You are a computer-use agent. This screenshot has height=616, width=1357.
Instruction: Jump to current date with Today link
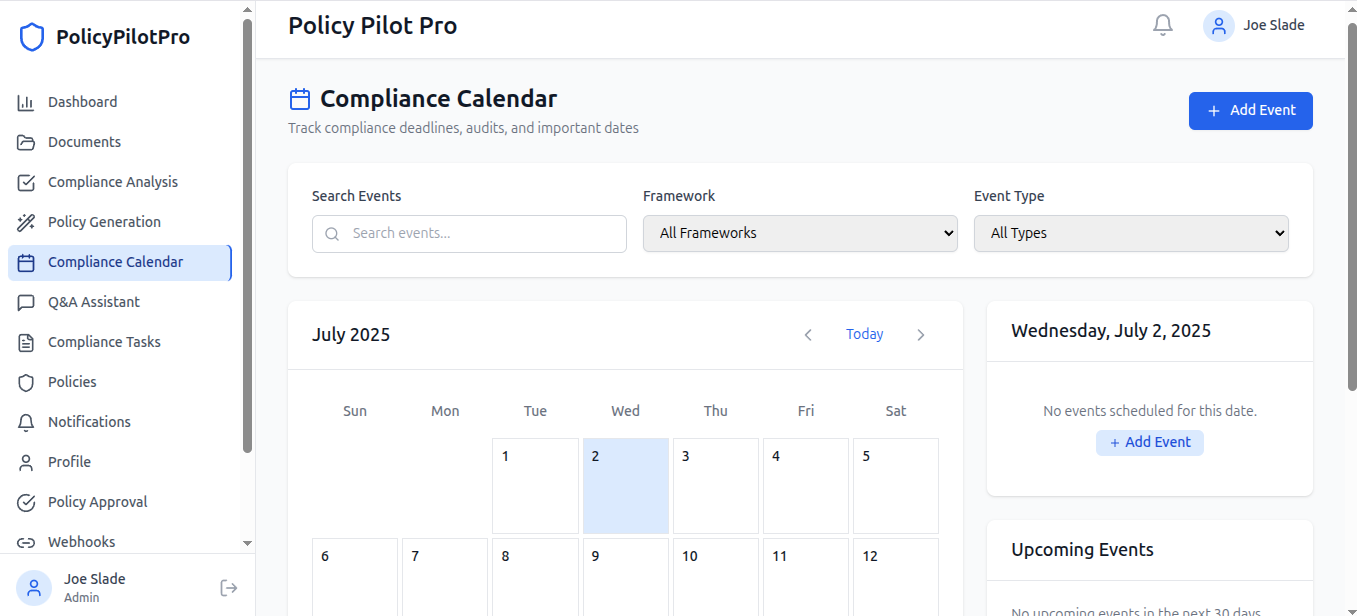pos(864,334)
